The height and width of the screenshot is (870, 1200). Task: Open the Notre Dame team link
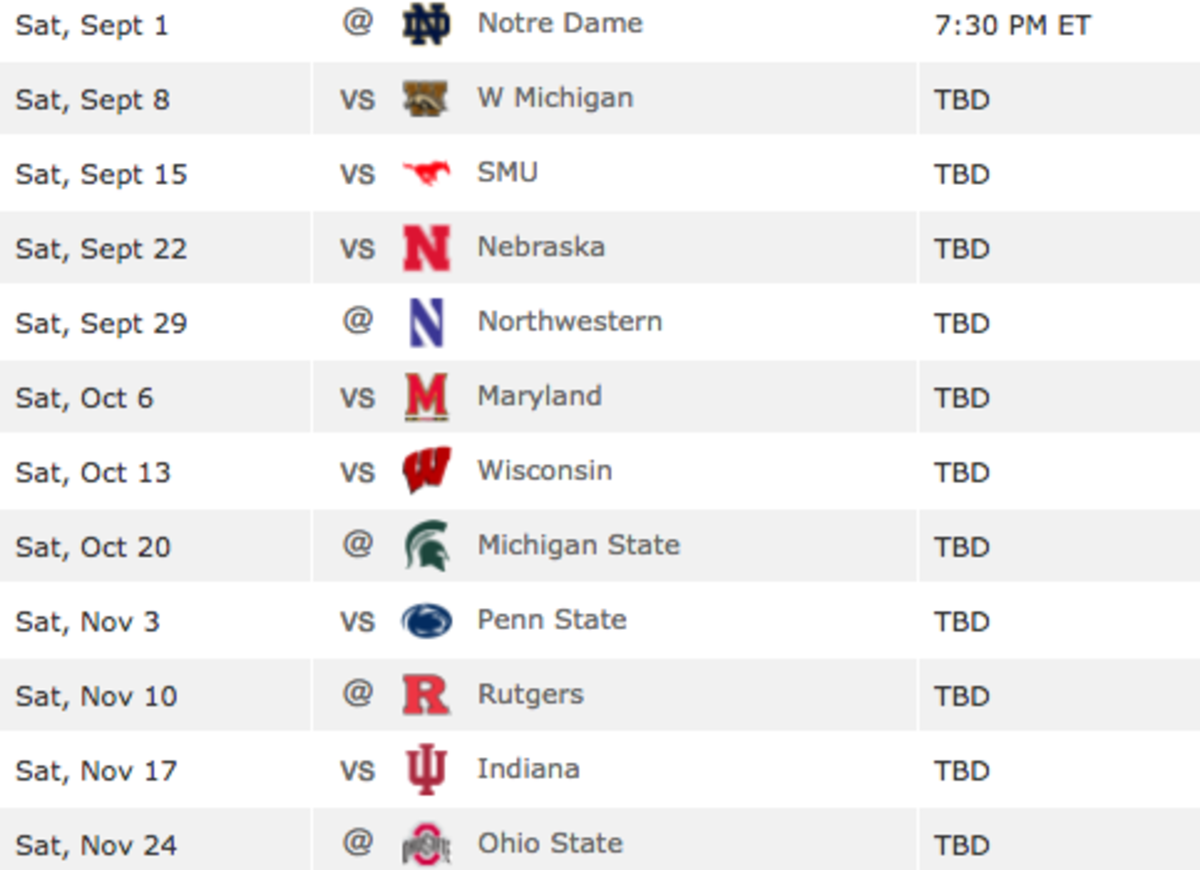(560, 23)
